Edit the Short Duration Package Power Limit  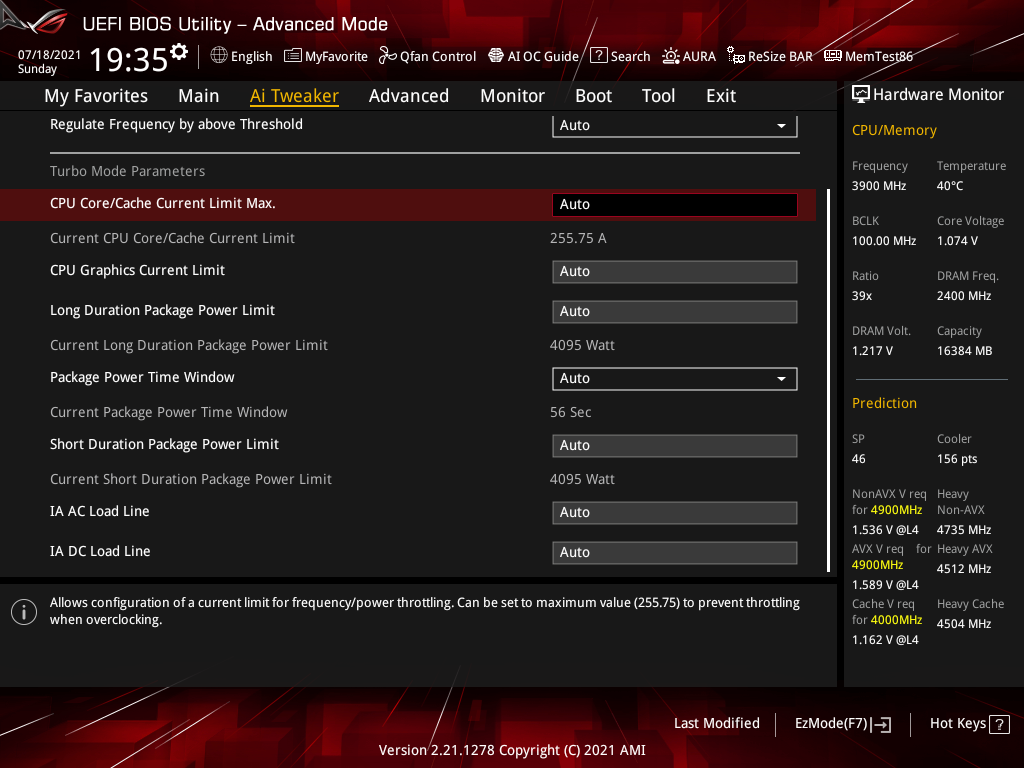[674, 445]
